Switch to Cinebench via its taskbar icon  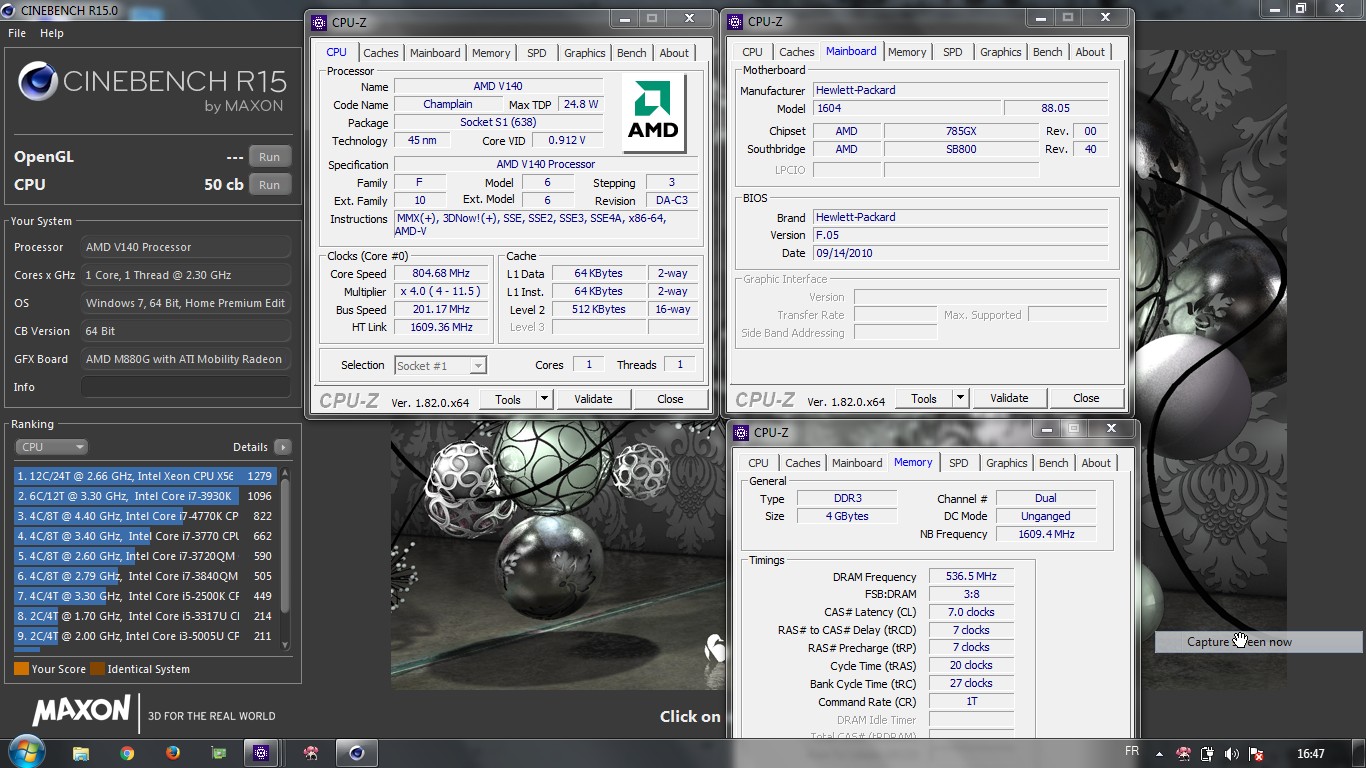356,753
